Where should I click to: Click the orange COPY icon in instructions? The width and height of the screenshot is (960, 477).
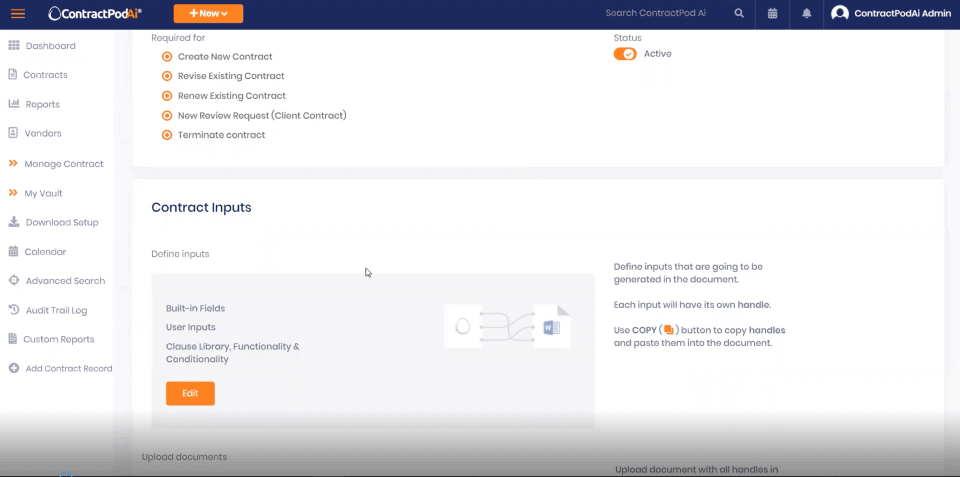pyautogui.click(x=669, y=330)
